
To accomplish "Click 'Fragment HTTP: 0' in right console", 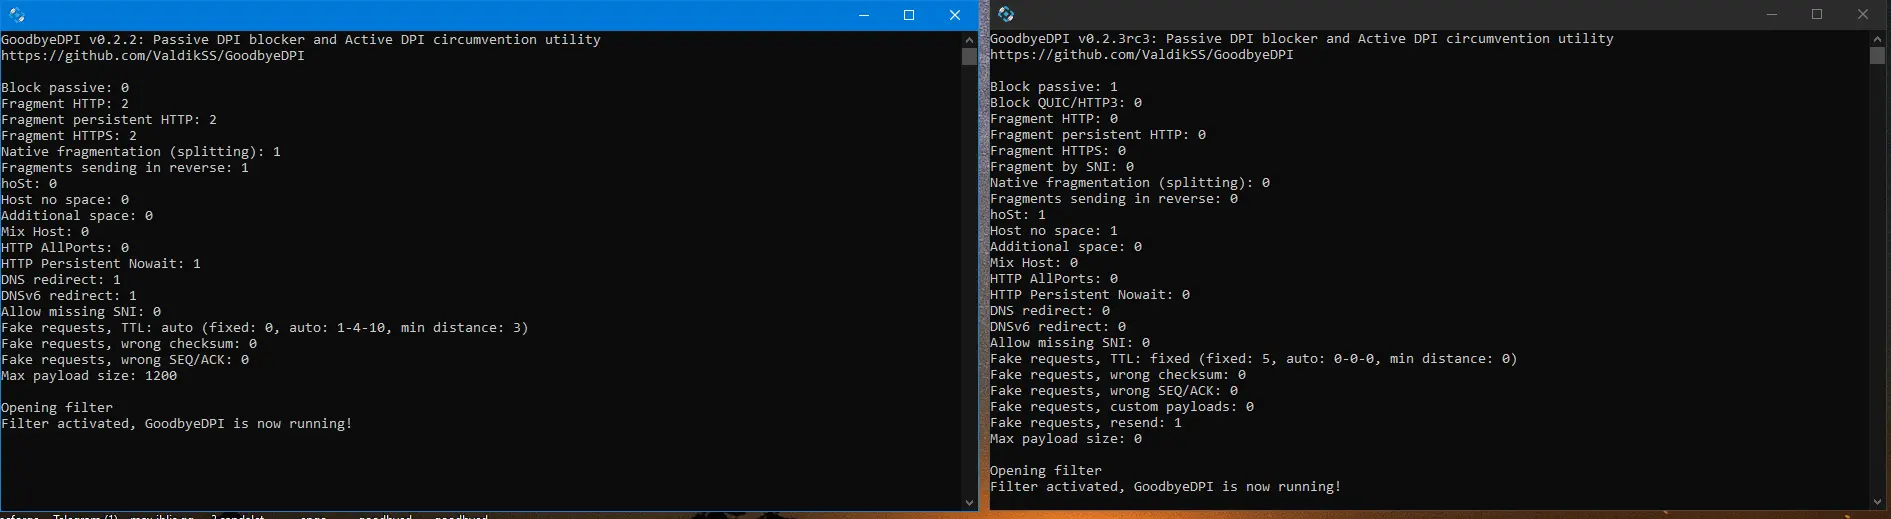I will click(x=1054, y=119).
